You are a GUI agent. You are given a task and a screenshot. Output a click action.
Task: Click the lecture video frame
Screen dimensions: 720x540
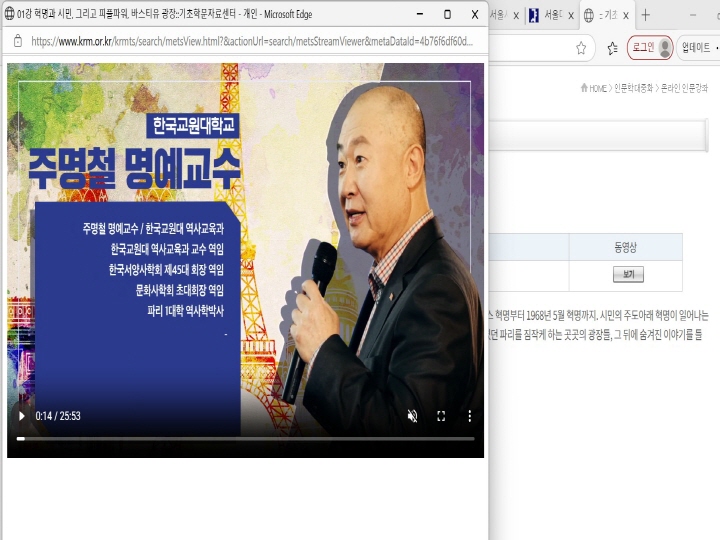tap(245, 240)
